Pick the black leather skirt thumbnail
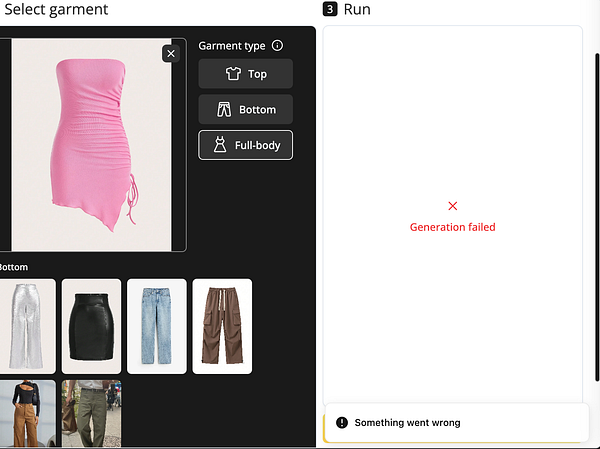The width and height of the screenshot is (600, 449). coord(91,326)
